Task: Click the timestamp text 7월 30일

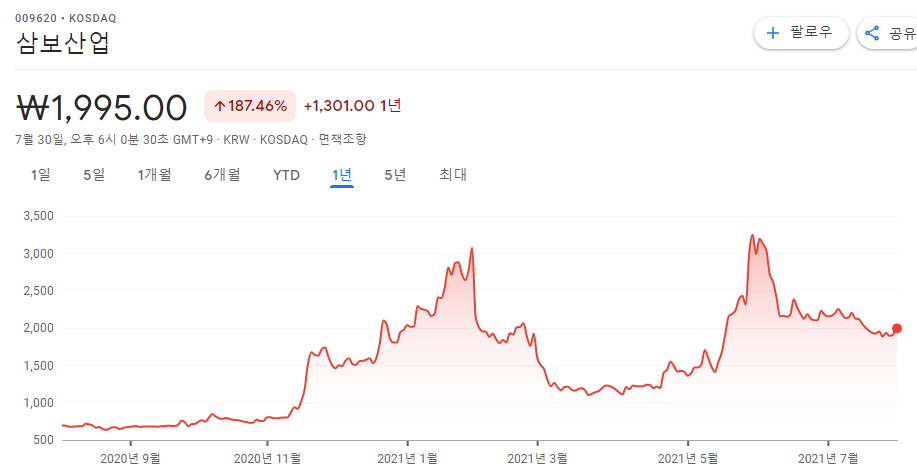Action: click(40, 140)
